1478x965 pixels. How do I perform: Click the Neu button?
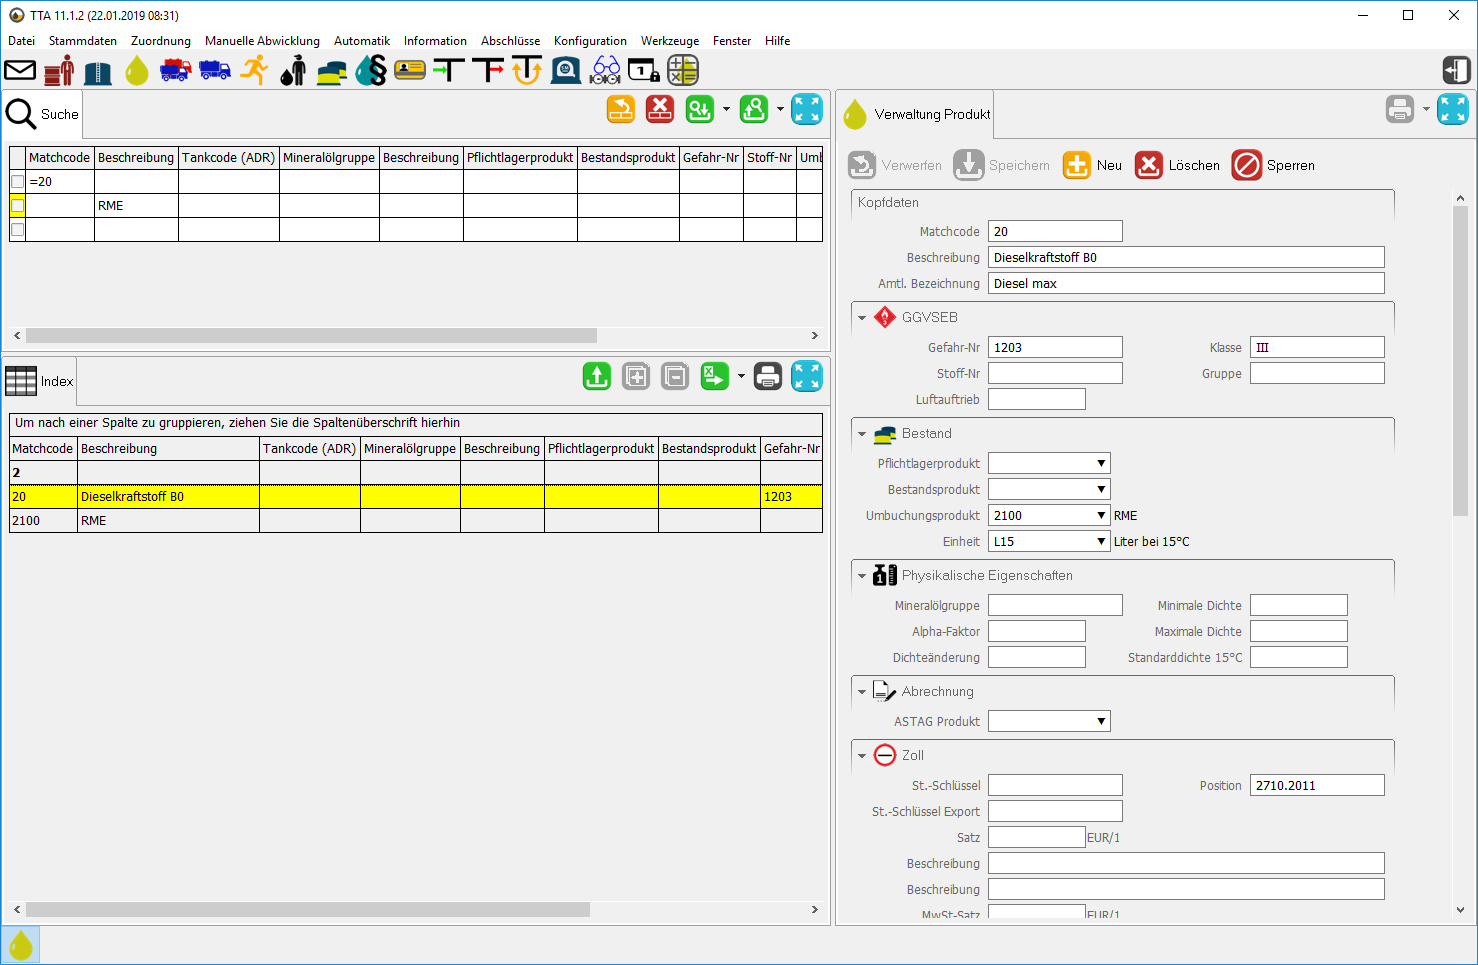tap(1092, 165)
